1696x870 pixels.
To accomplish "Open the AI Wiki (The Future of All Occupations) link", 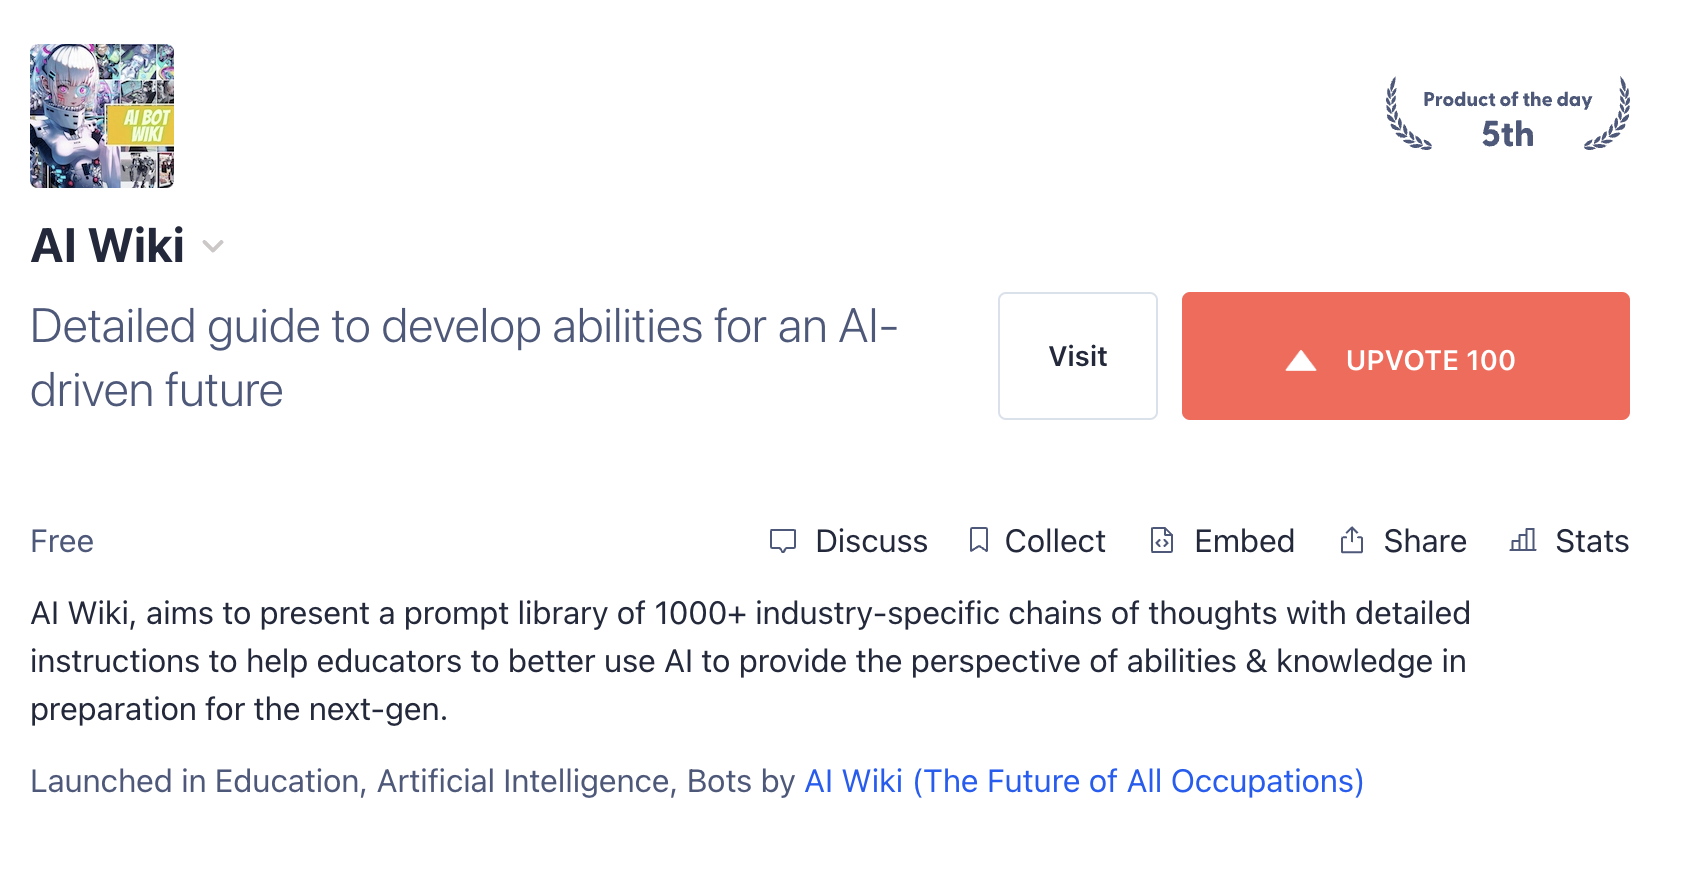I will click(1084, 781).
